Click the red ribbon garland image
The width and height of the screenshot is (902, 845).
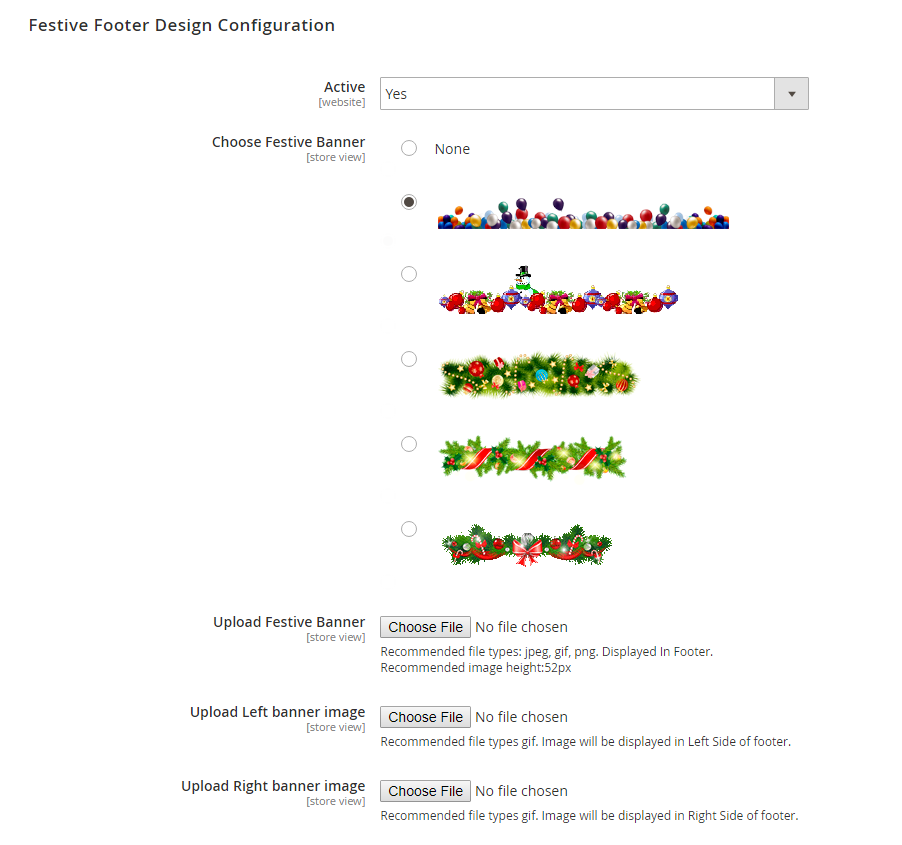click(532, 458)
